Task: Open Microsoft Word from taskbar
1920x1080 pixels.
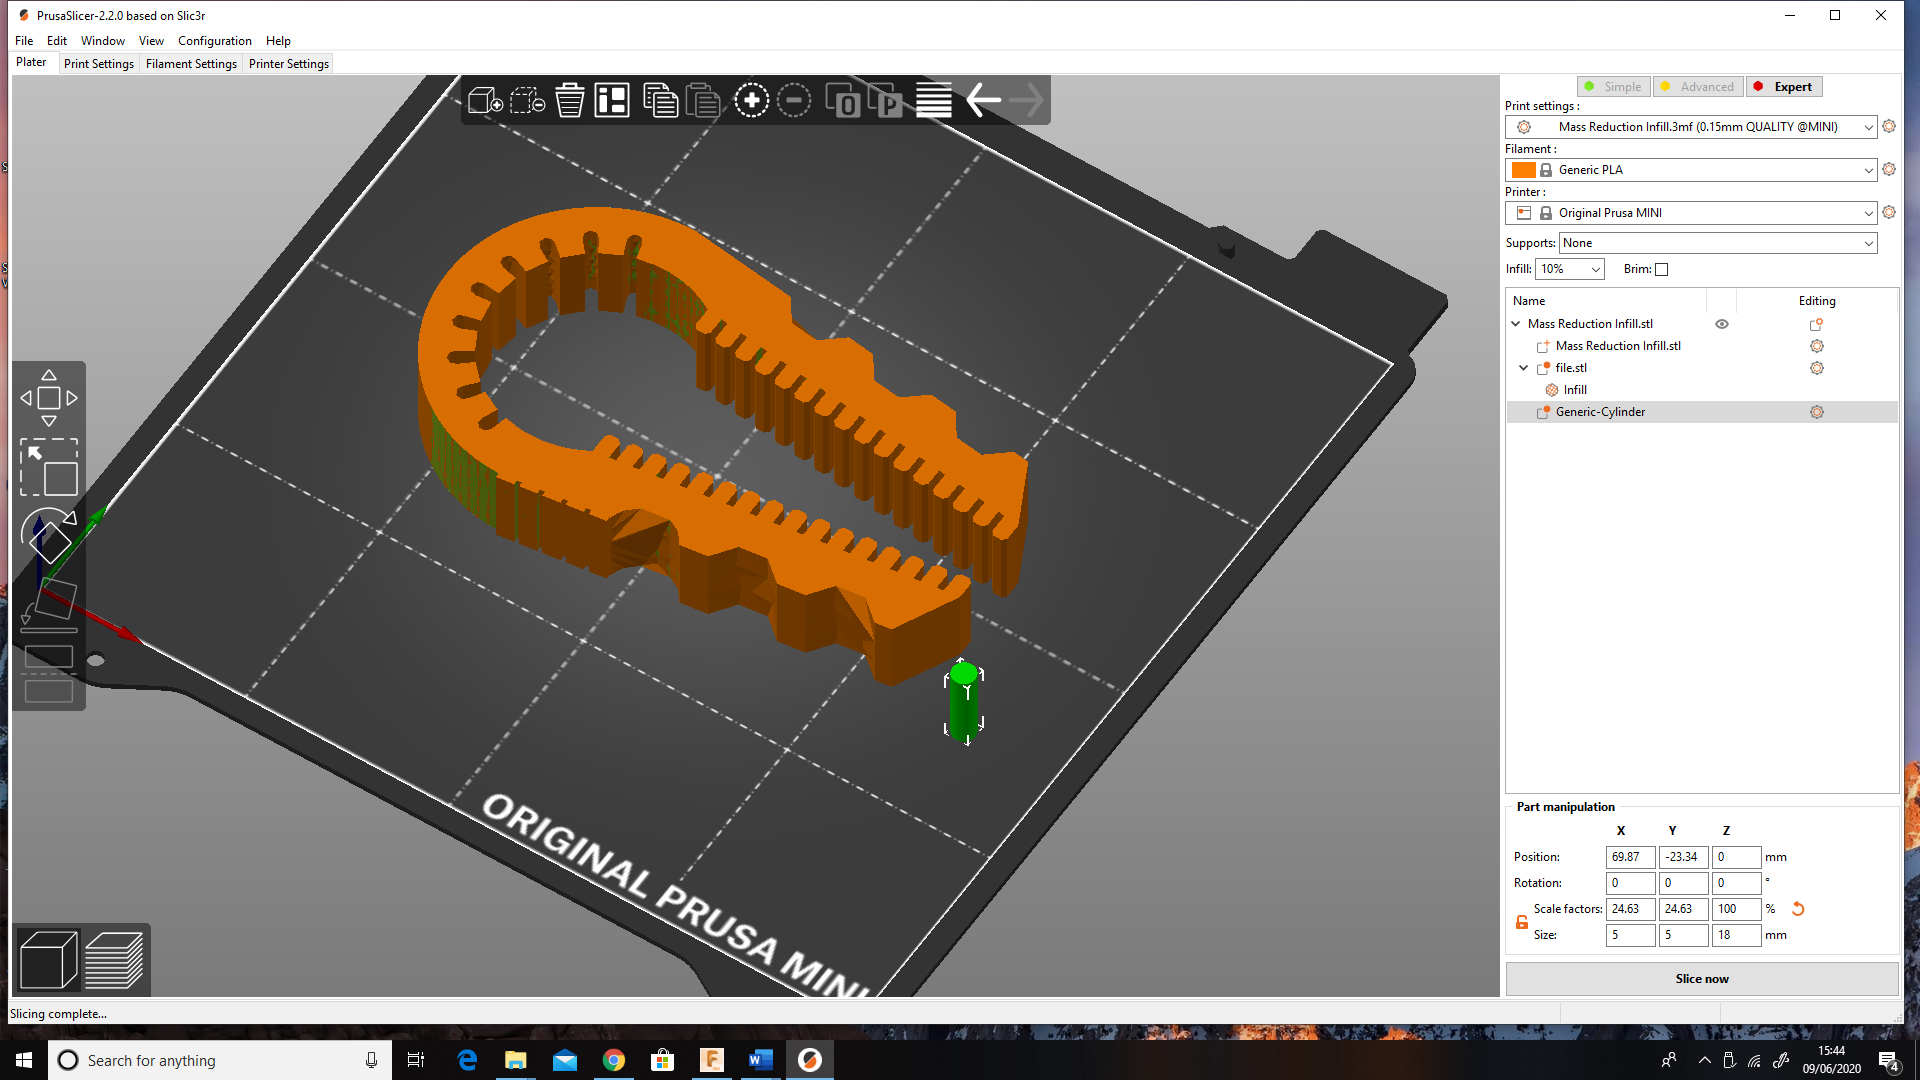Action: (x=761, y=1060)
